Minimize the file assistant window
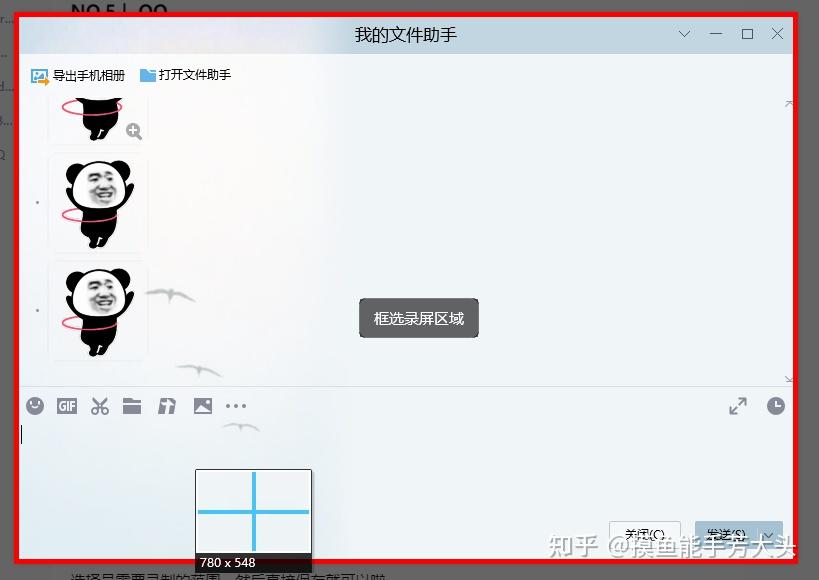 coord(716,34)
